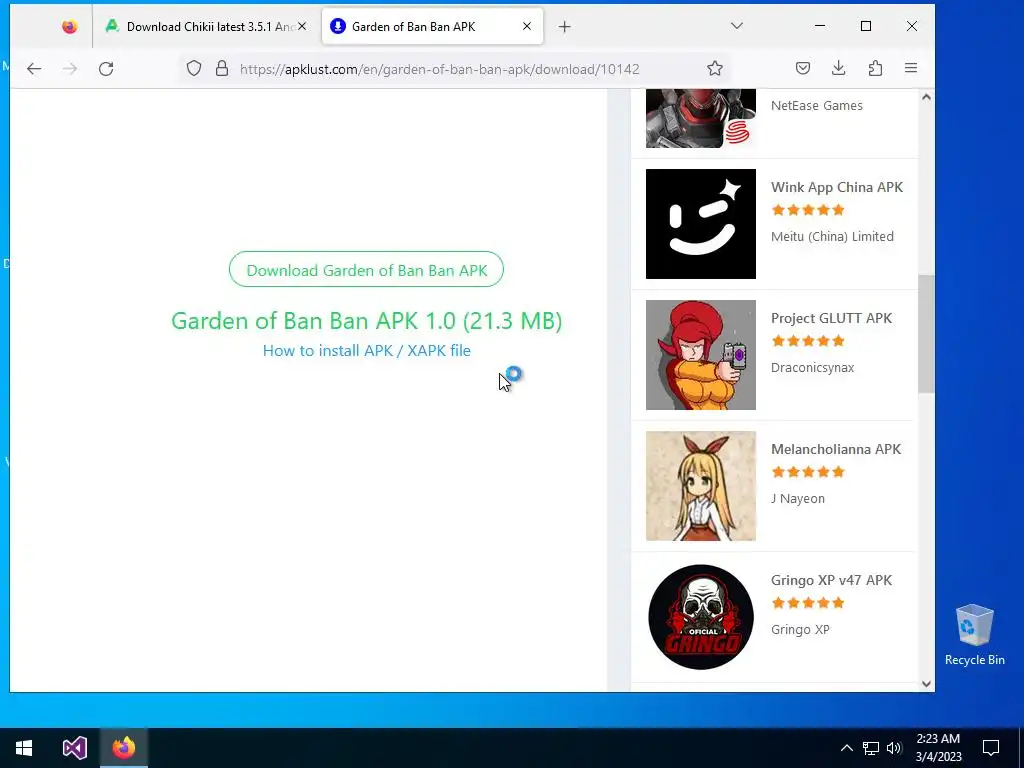Go back to the previous page

(34, 69)
